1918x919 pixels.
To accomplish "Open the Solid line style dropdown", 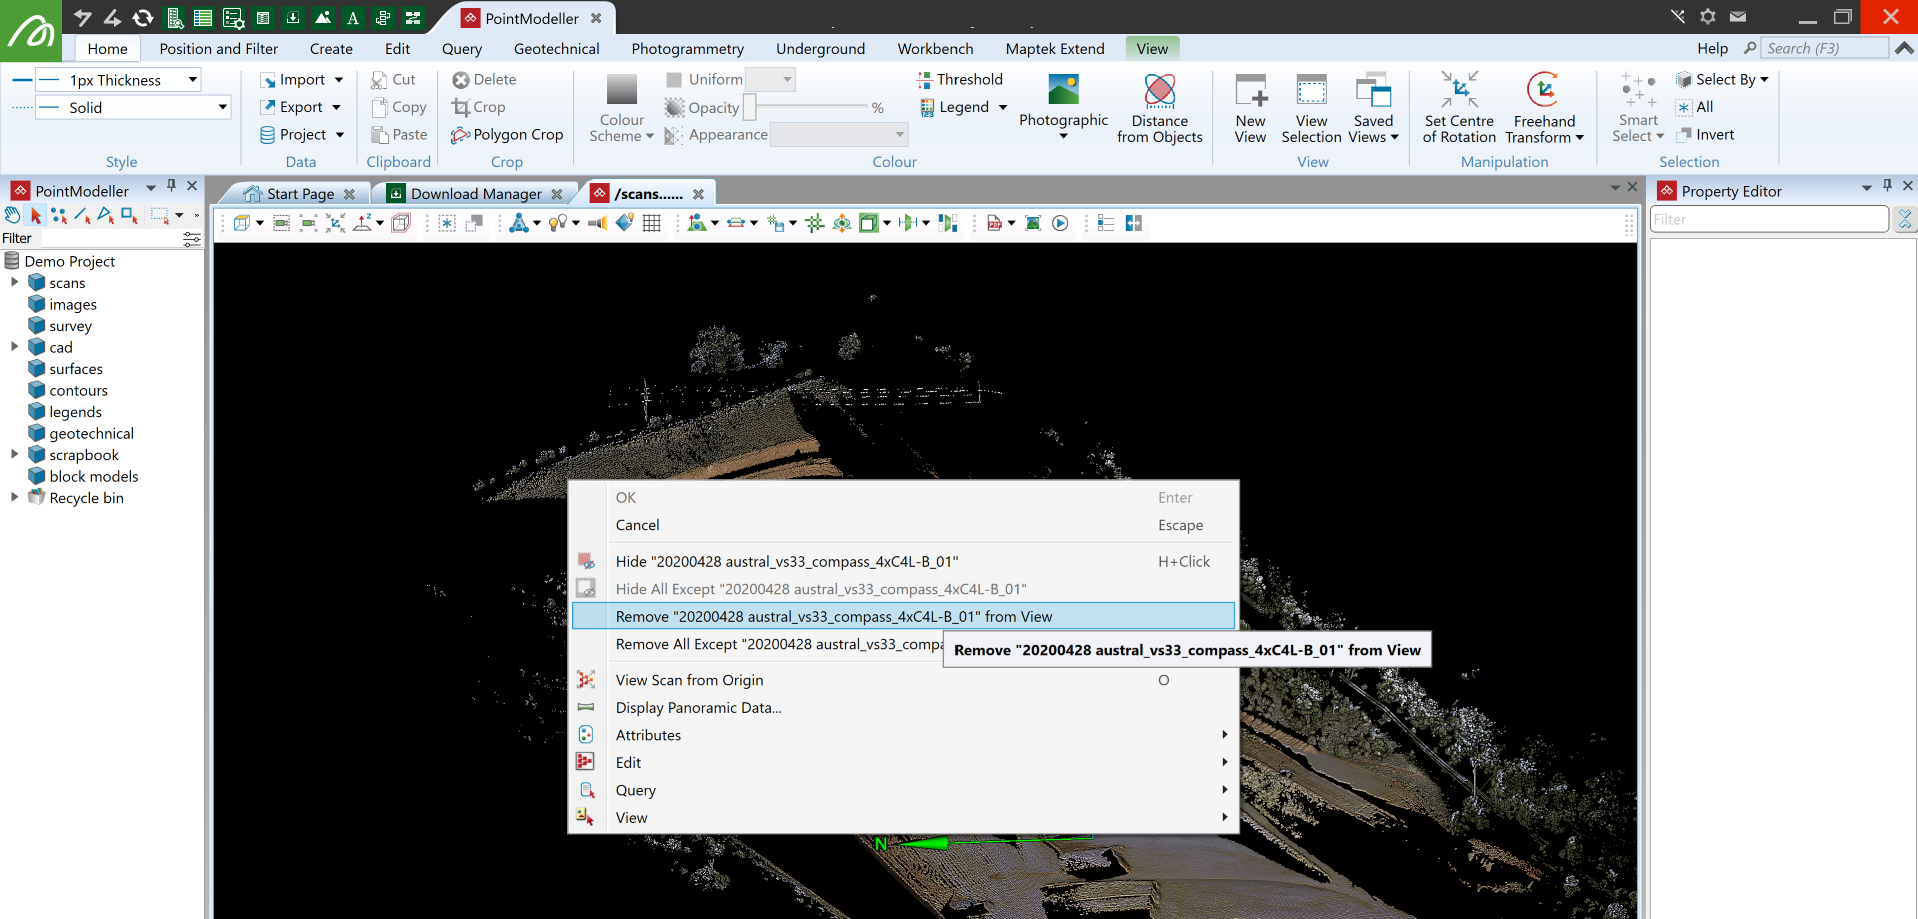I will pyautogui.click(x=222, y=107).
